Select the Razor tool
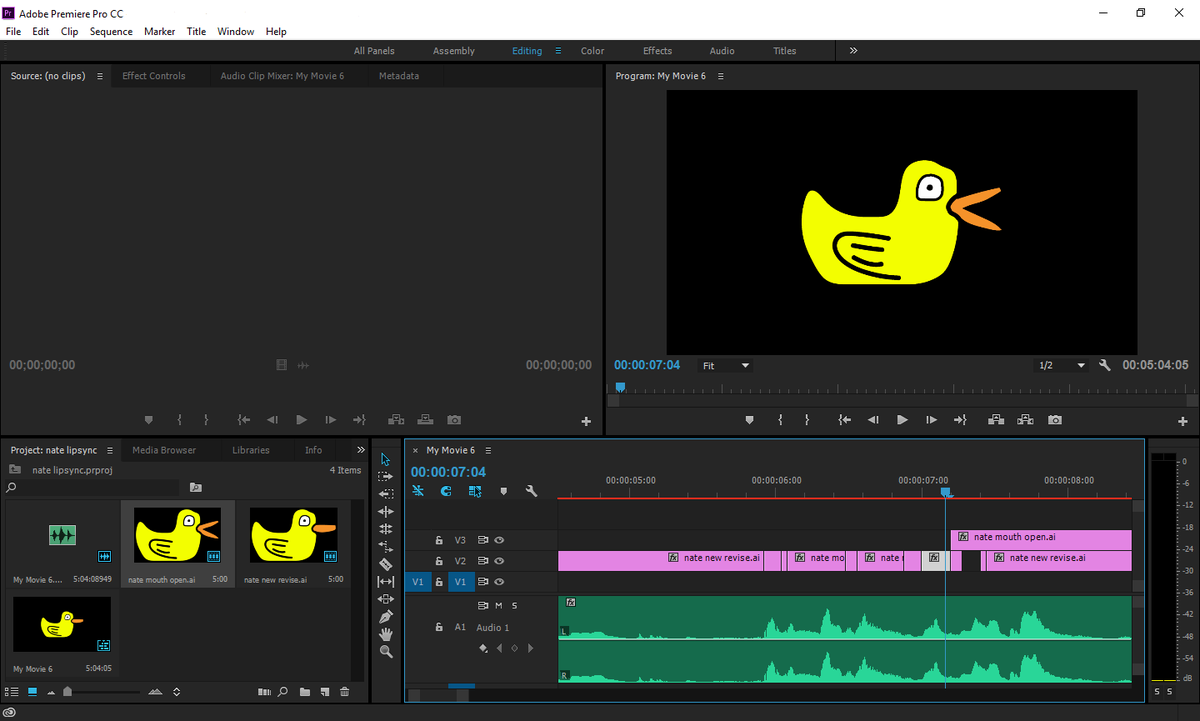 point(386,564)
